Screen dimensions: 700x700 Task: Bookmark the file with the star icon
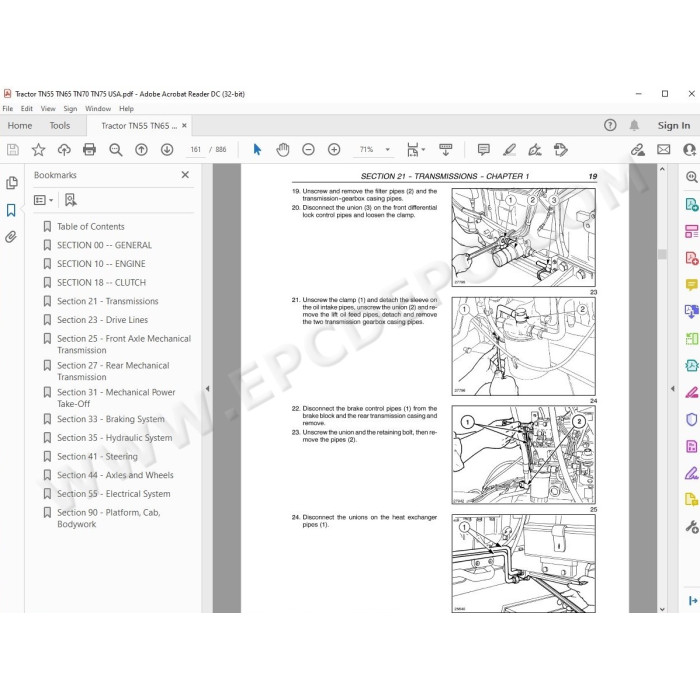(x=38, y=150)
